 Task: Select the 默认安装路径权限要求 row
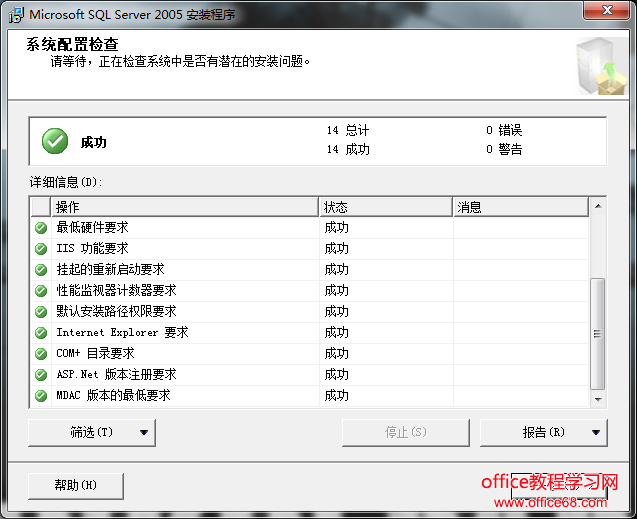click(310, 311)
